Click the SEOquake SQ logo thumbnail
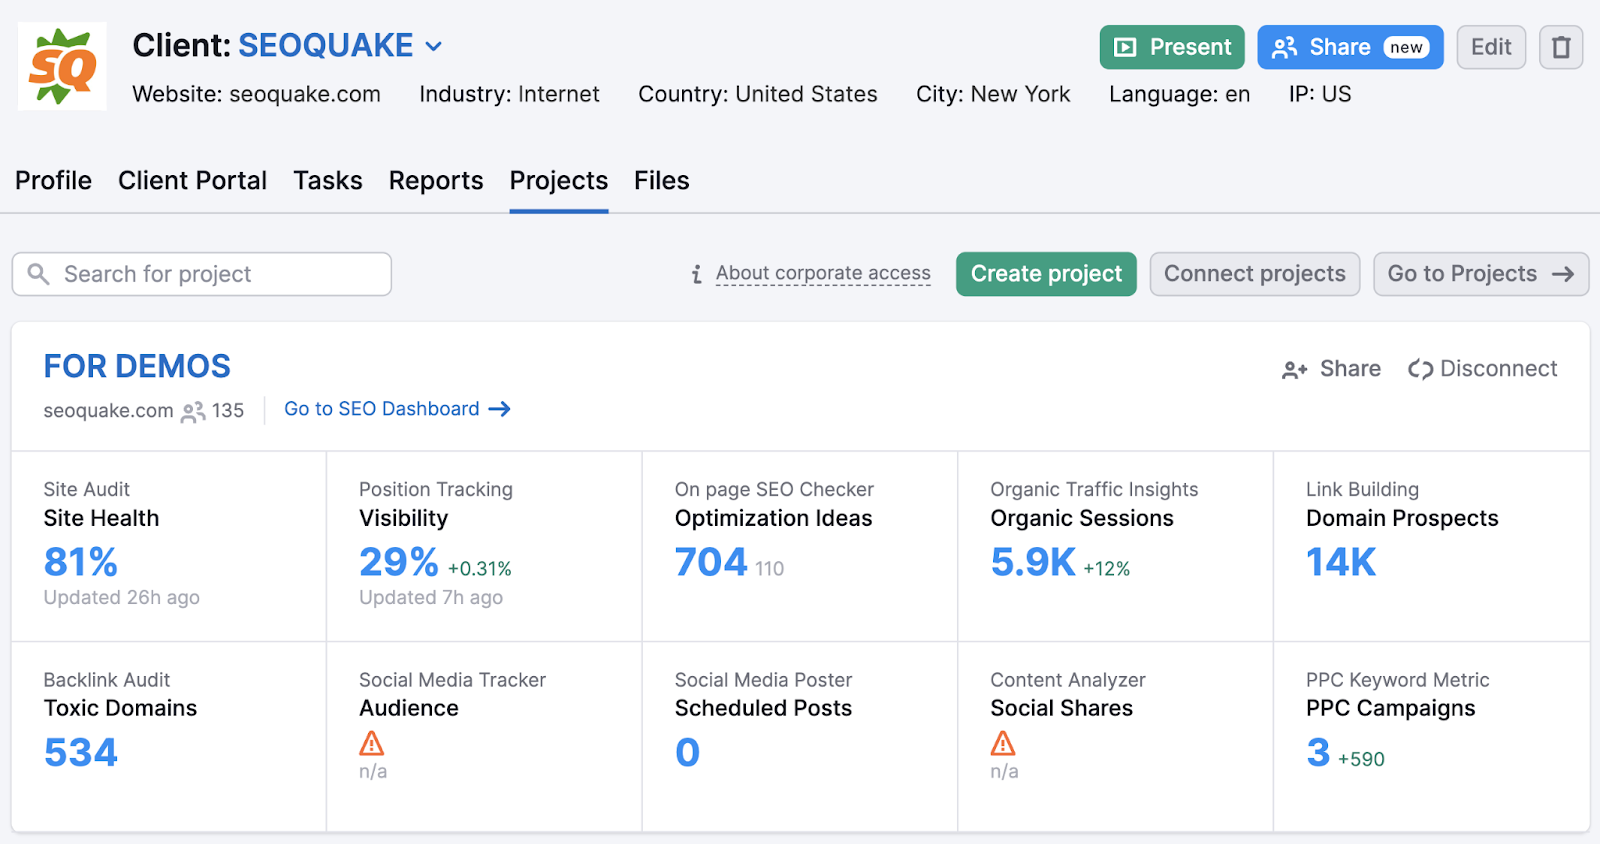 pyautogui.click(x=62, y=66)
